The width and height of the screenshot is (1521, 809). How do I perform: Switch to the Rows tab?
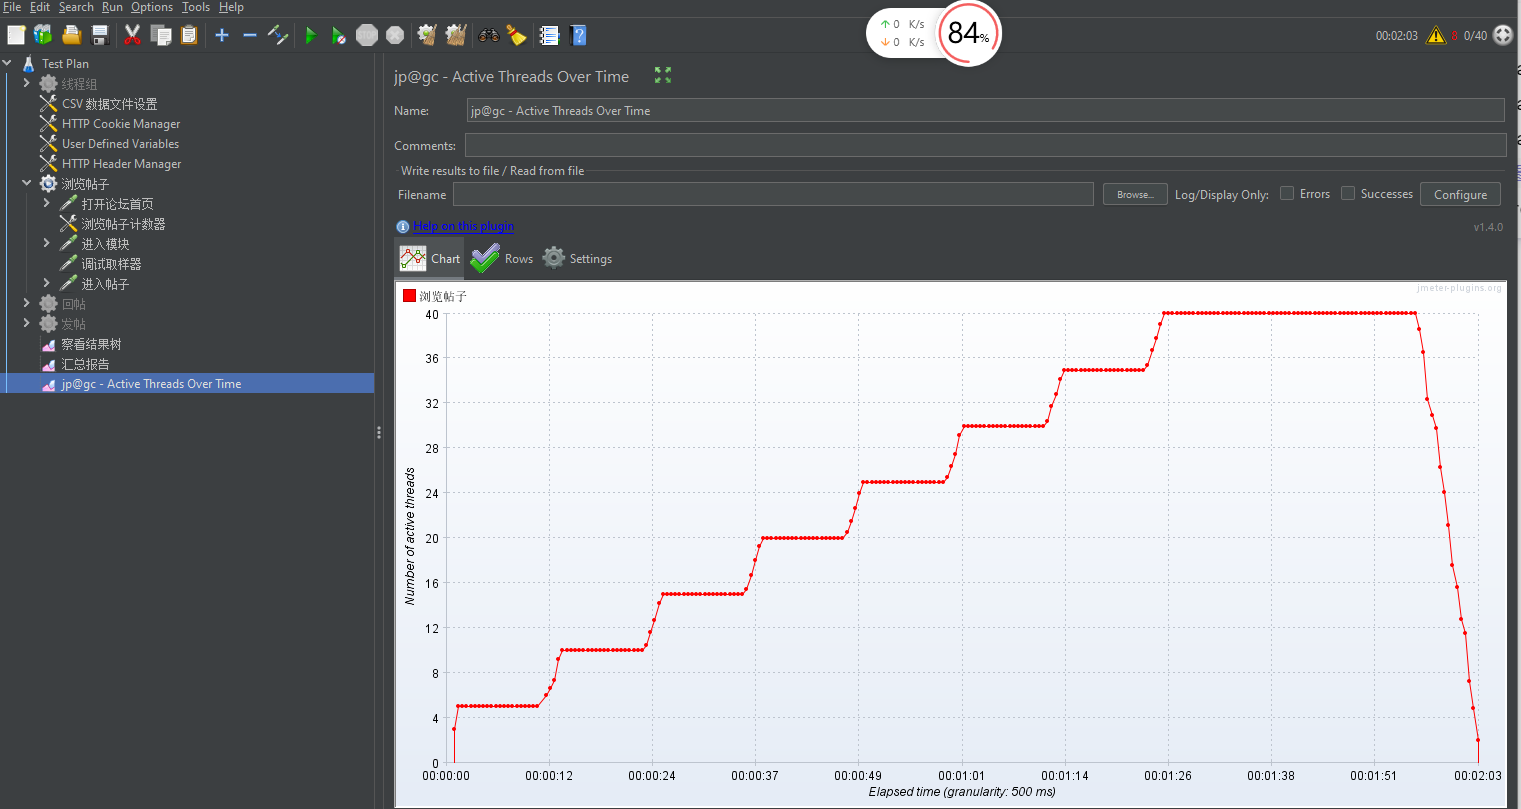[x=502, y=258]
